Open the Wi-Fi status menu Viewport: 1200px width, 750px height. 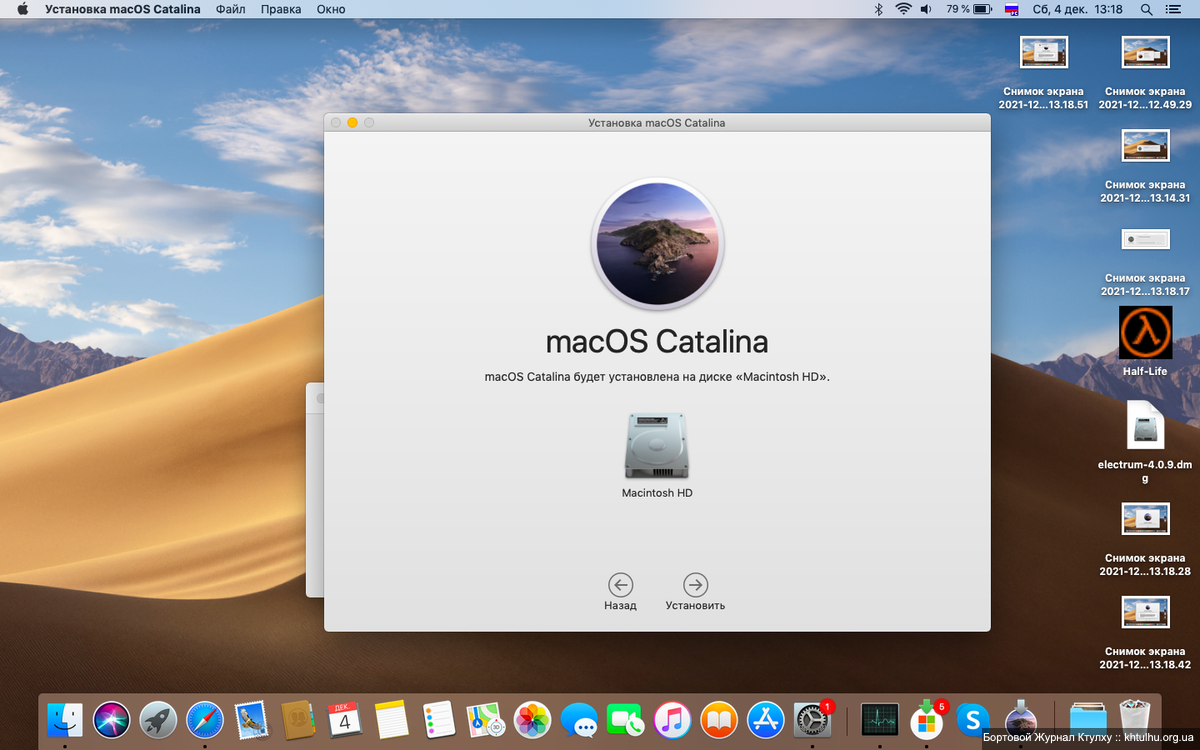[x=903, y=9]
